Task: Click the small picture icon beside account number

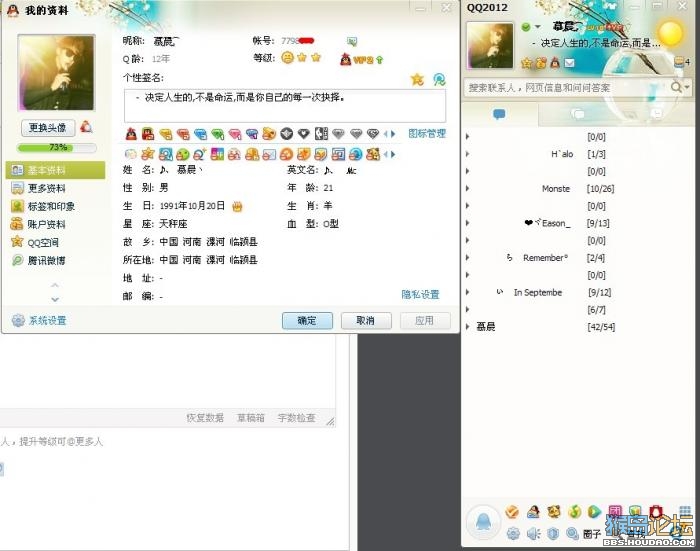Action: pyautogui.click(x=352, y=42)
